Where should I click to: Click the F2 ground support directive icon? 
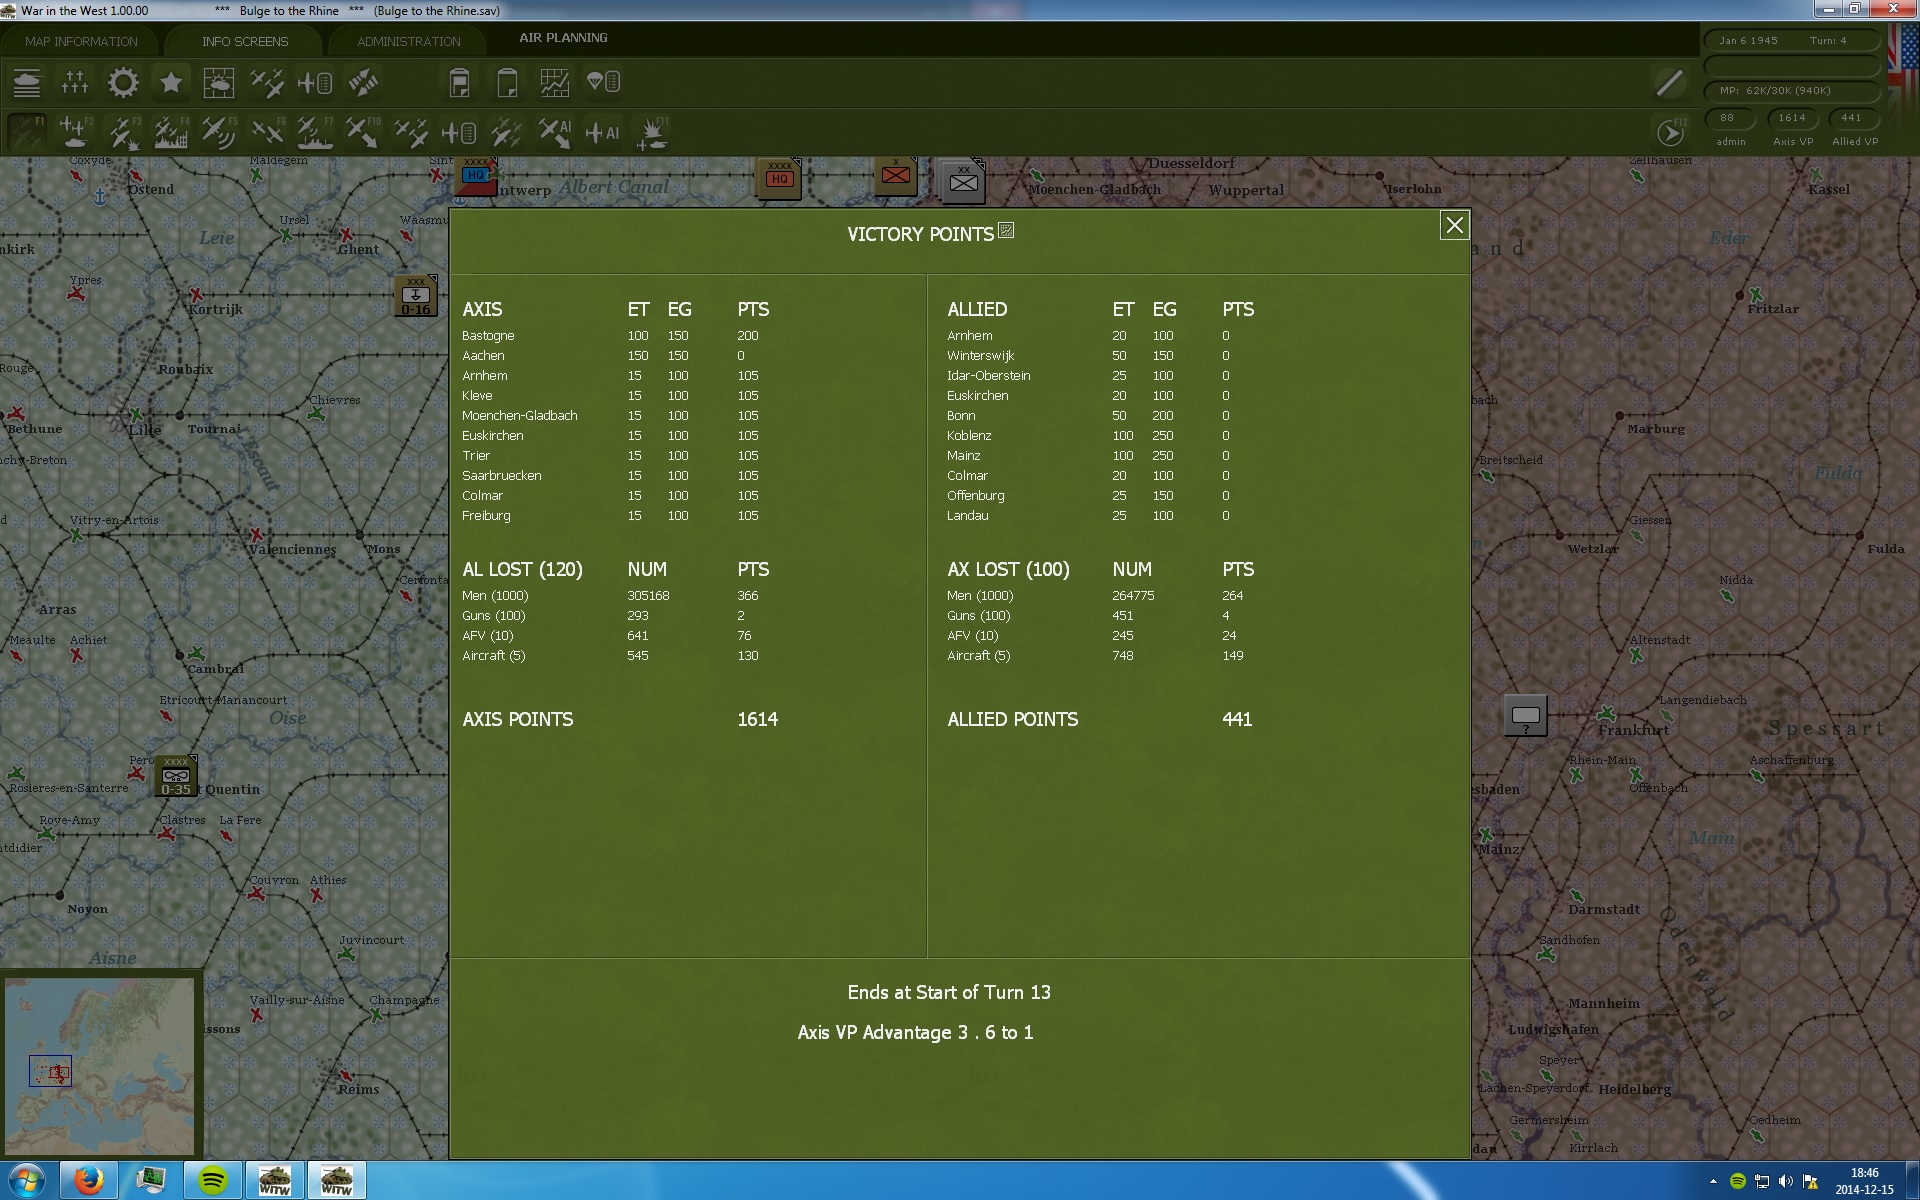point(75,132)
